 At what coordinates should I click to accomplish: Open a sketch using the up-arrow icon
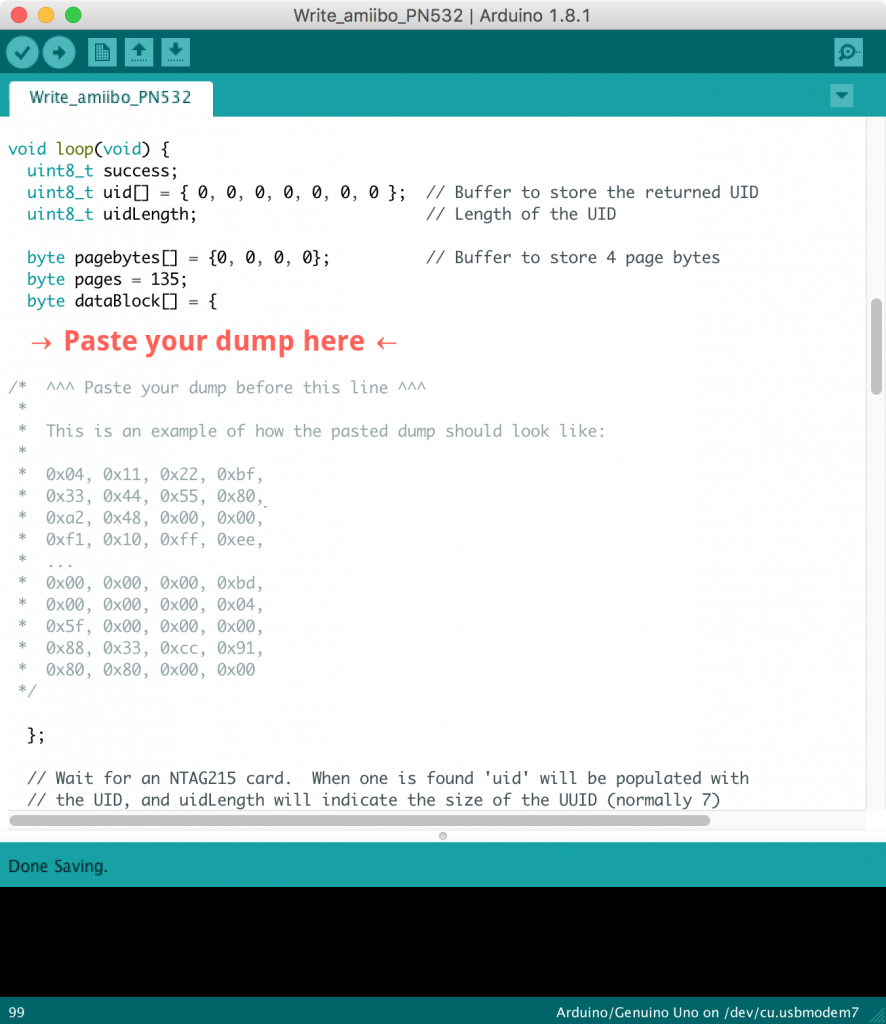pyautogui.click(x=138, y=52)
